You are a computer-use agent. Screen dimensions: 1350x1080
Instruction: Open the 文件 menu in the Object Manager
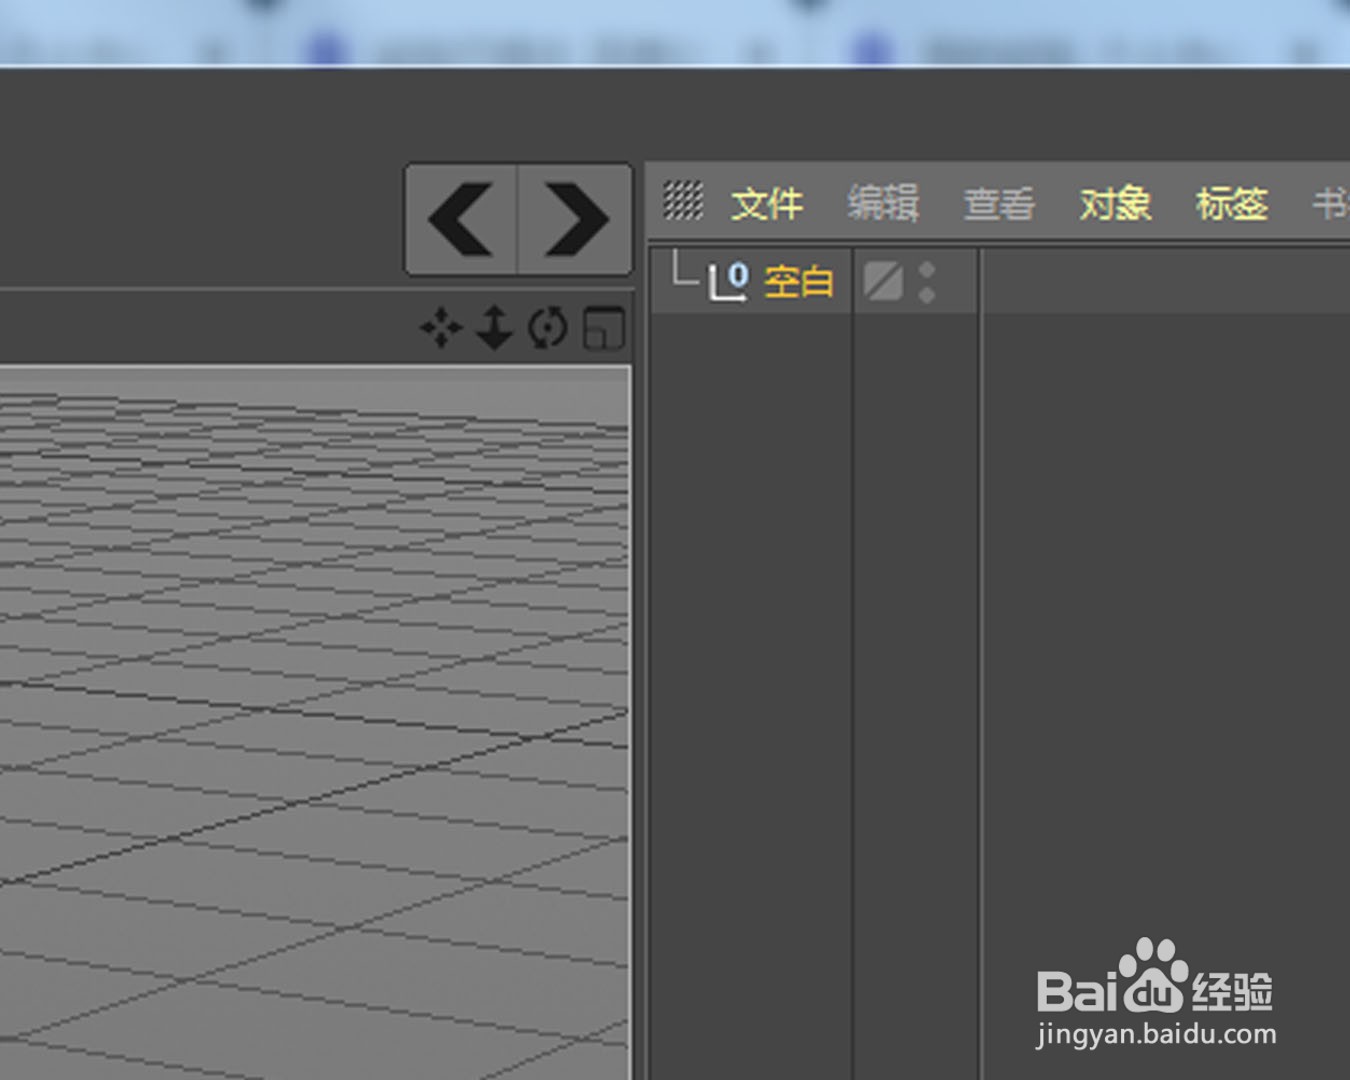pyautogui.click(x=767, y=203)
